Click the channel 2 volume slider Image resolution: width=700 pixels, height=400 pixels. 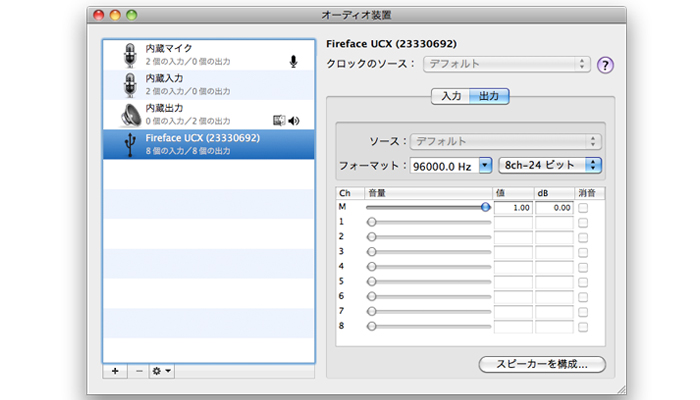pos(429,237)
